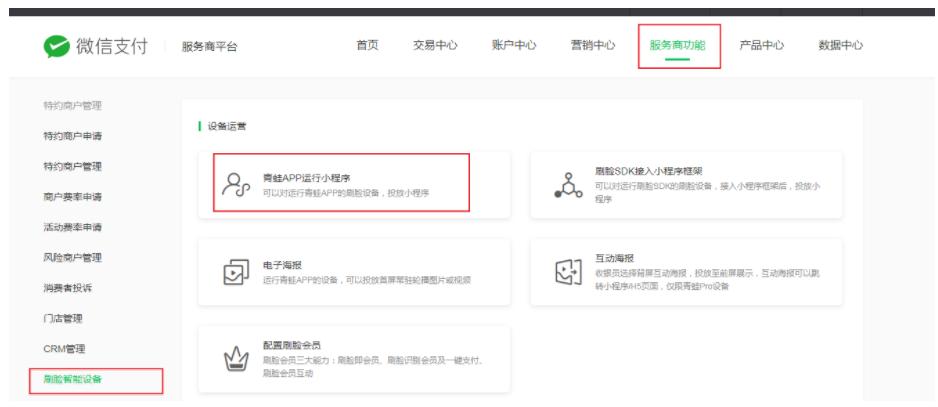Viewport: 938px width, 407px height.
Task: Go to 商户费率申请 in sidebar
Action: pyautogui.click(x=72, y=197)
